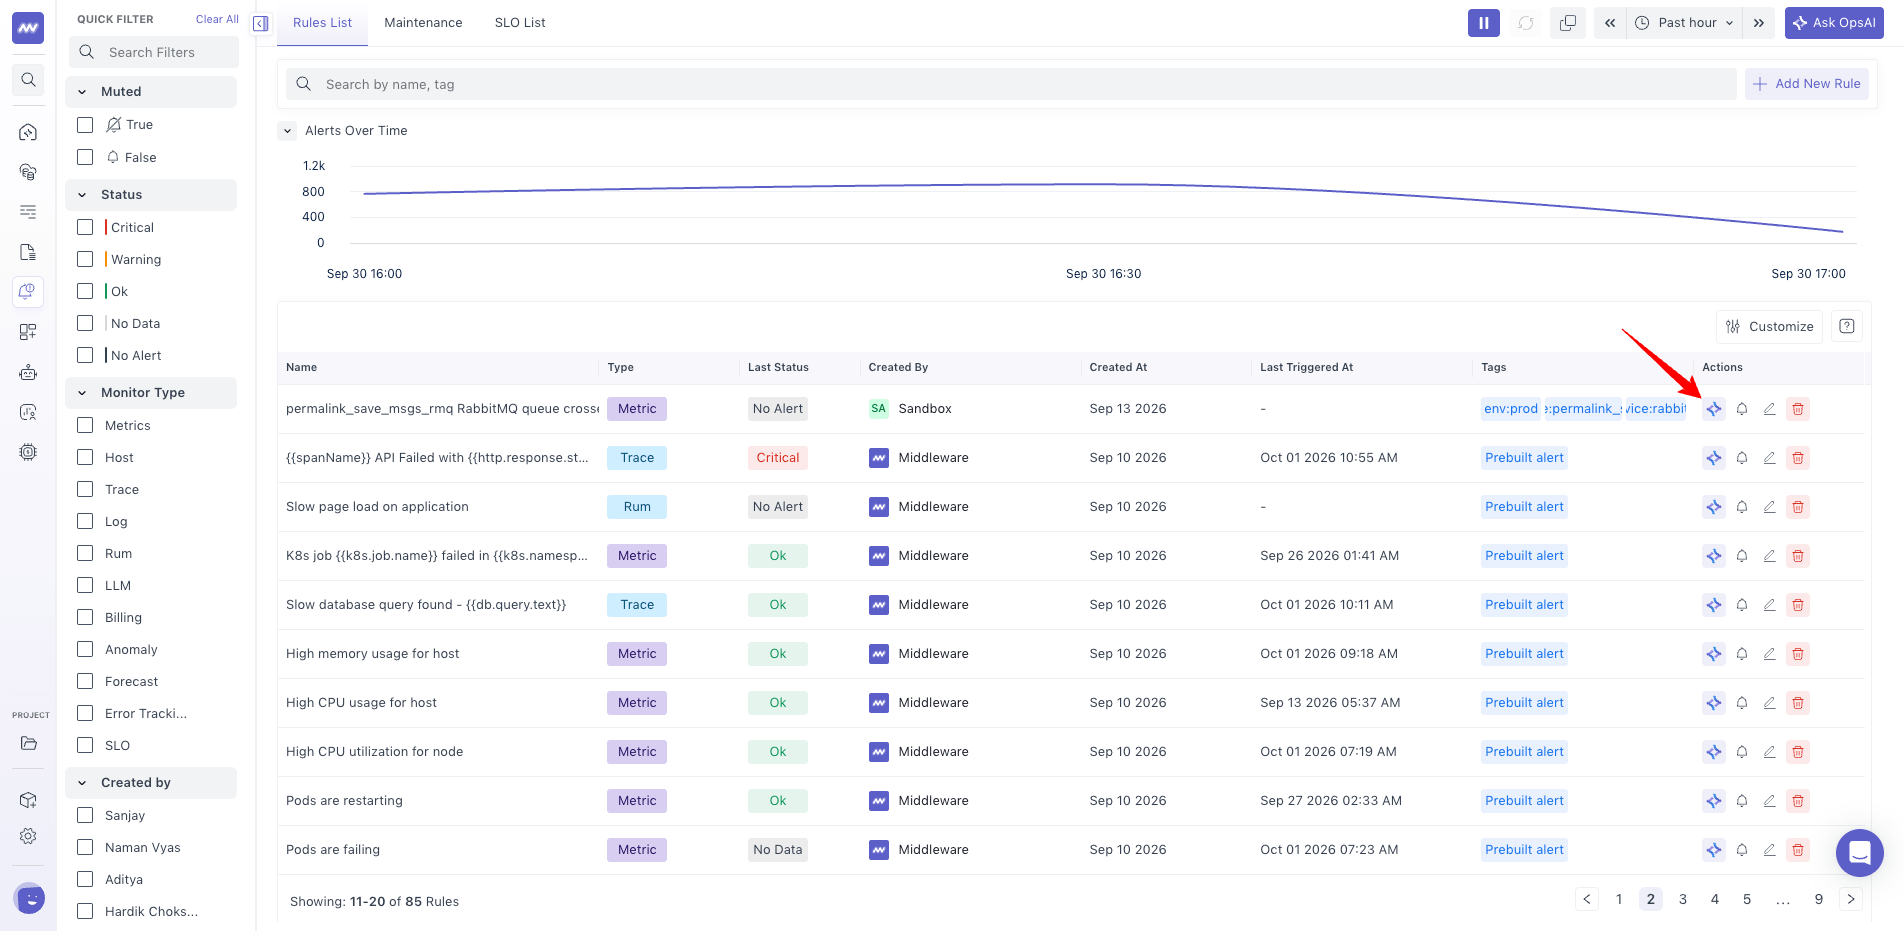Open OpsAI for permalink_save_msgs_rmq rule
Viewport: 1904px width, 931px height.
[1714, 409]
